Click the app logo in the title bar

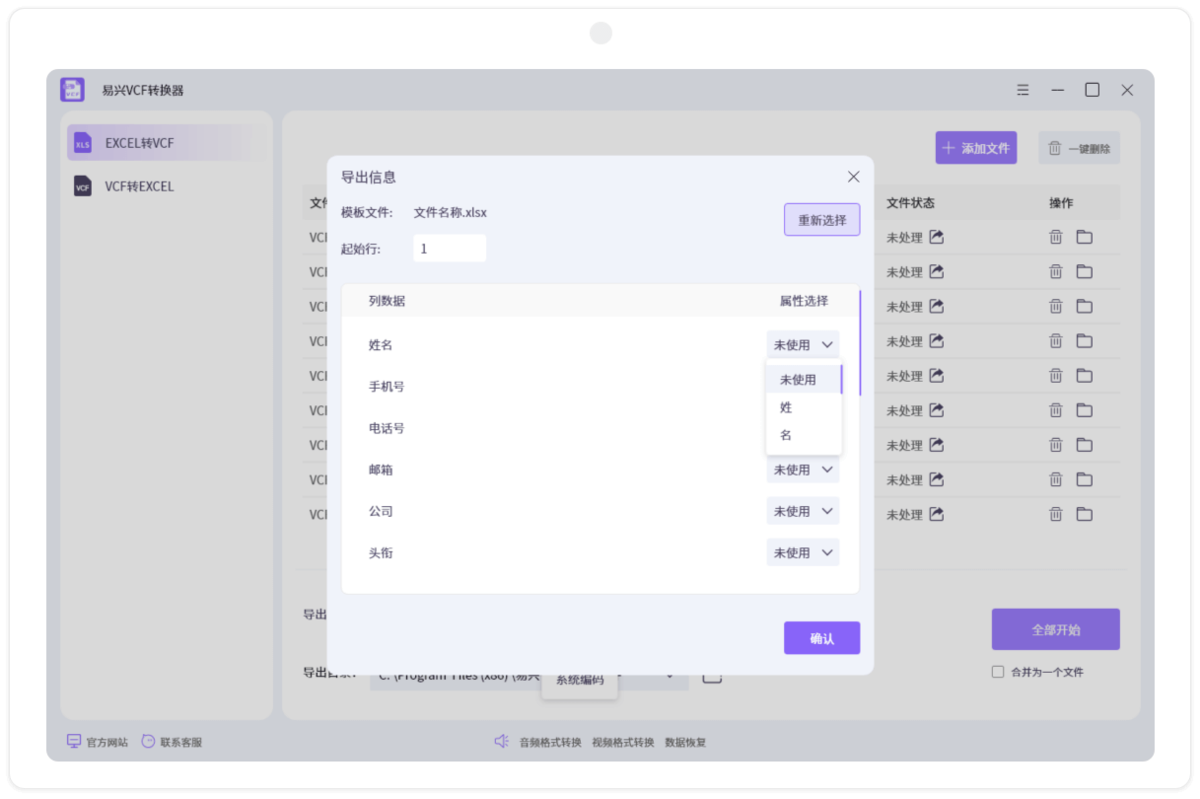(71, 89)
